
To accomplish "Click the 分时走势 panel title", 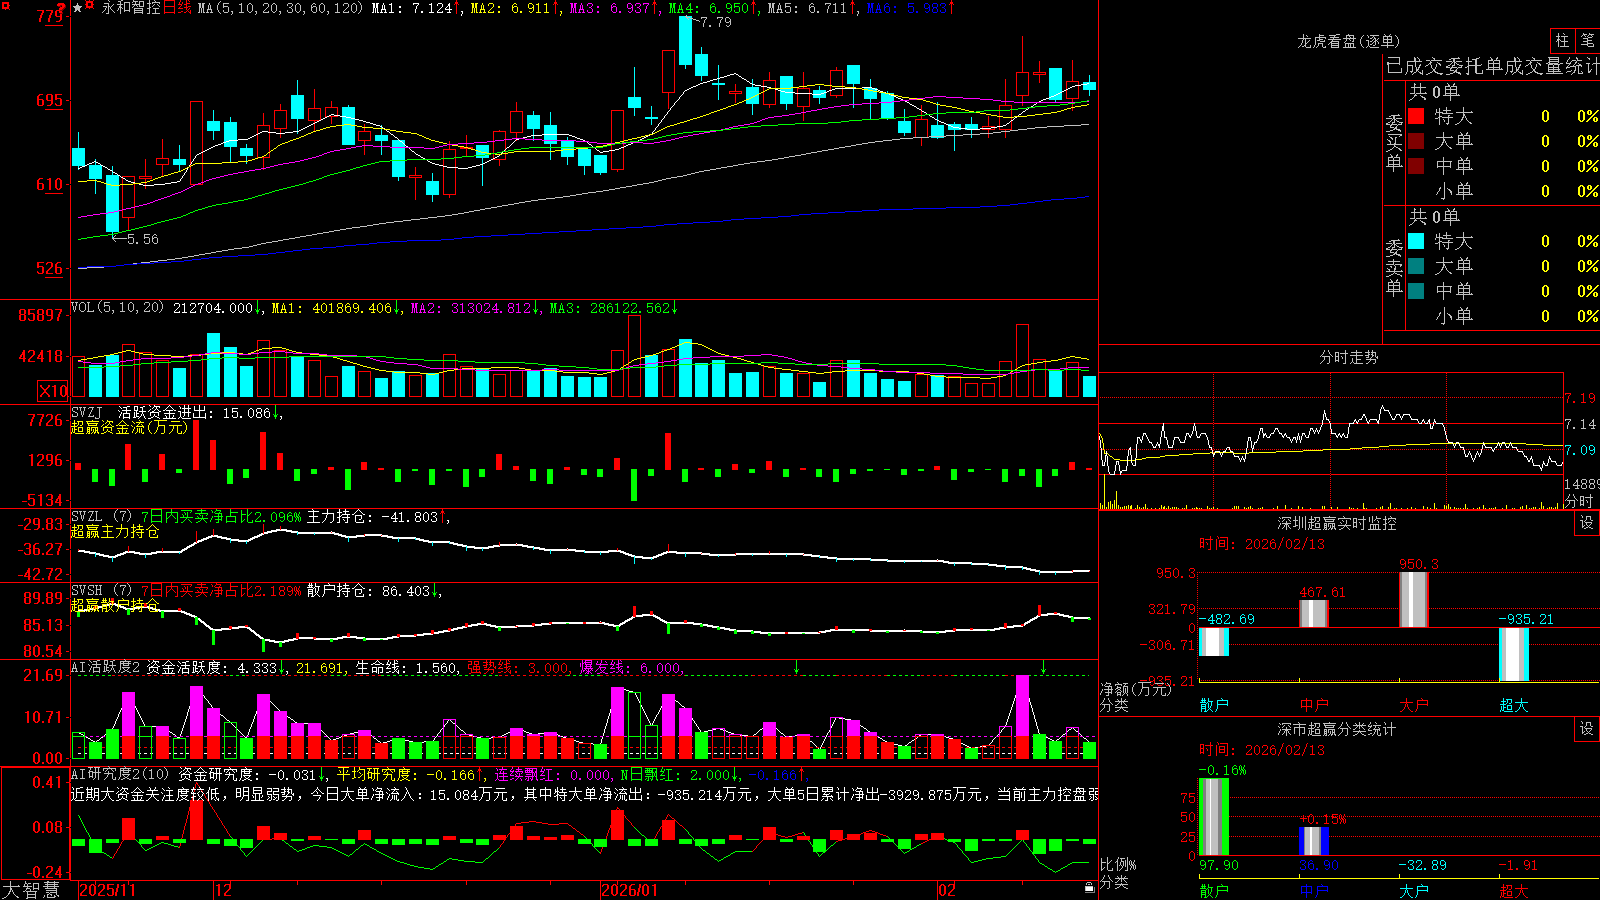I will [1348, 357].
